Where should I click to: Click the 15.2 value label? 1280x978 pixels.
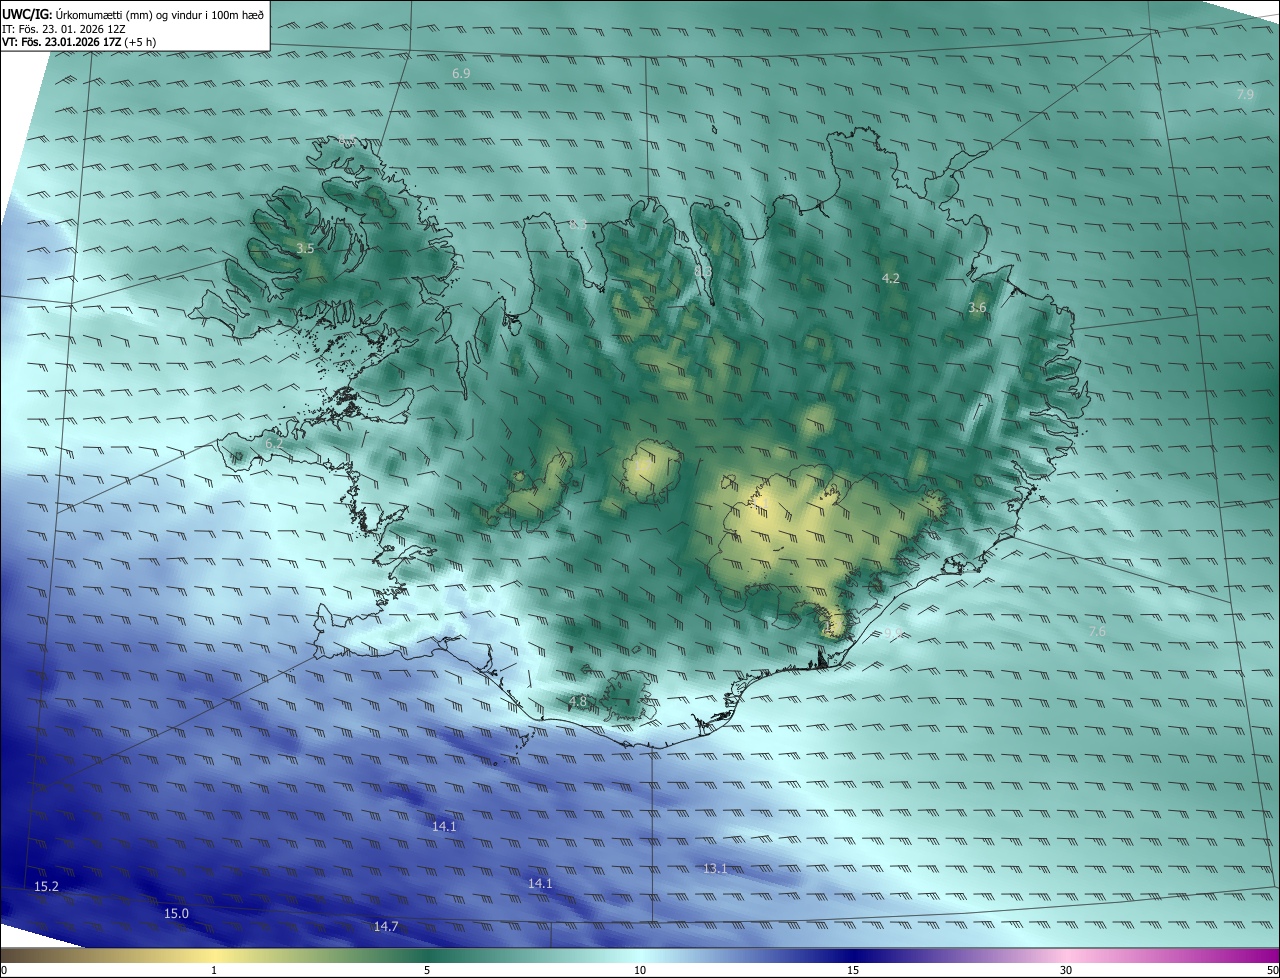pyautogui.click(x=46, y=887)
